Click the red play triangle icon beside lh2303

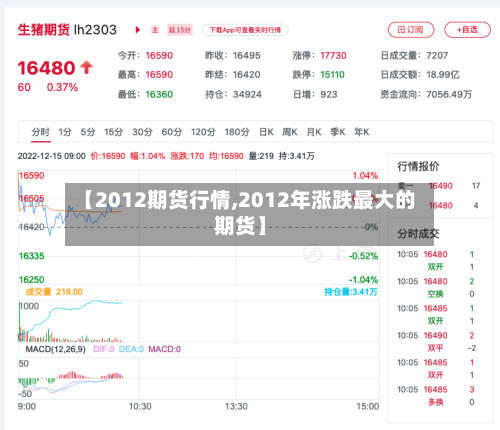tap(138, 30)
